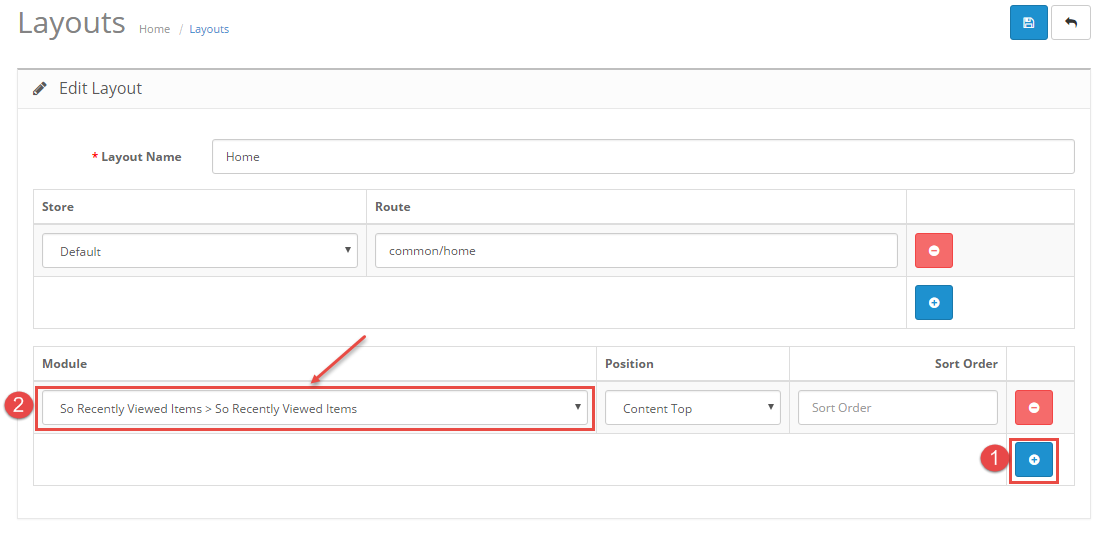Click into the Route field with common/home
Viewport: 1104px width, 541px height.
coord(635,251)
